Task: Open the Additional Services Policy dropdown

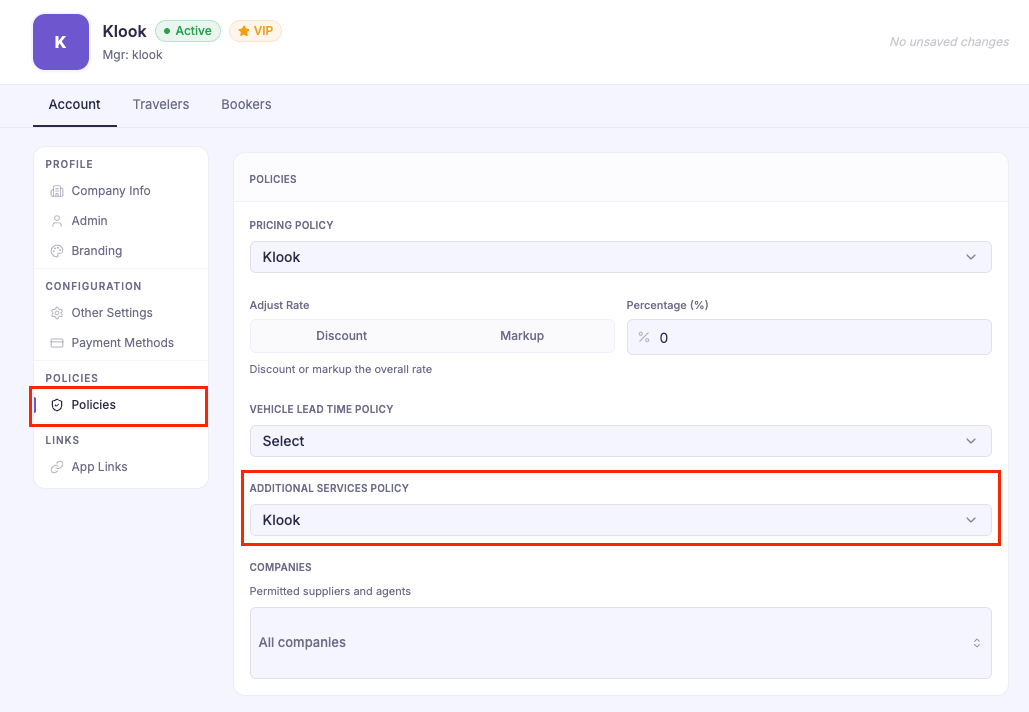Action: (620, 520)
